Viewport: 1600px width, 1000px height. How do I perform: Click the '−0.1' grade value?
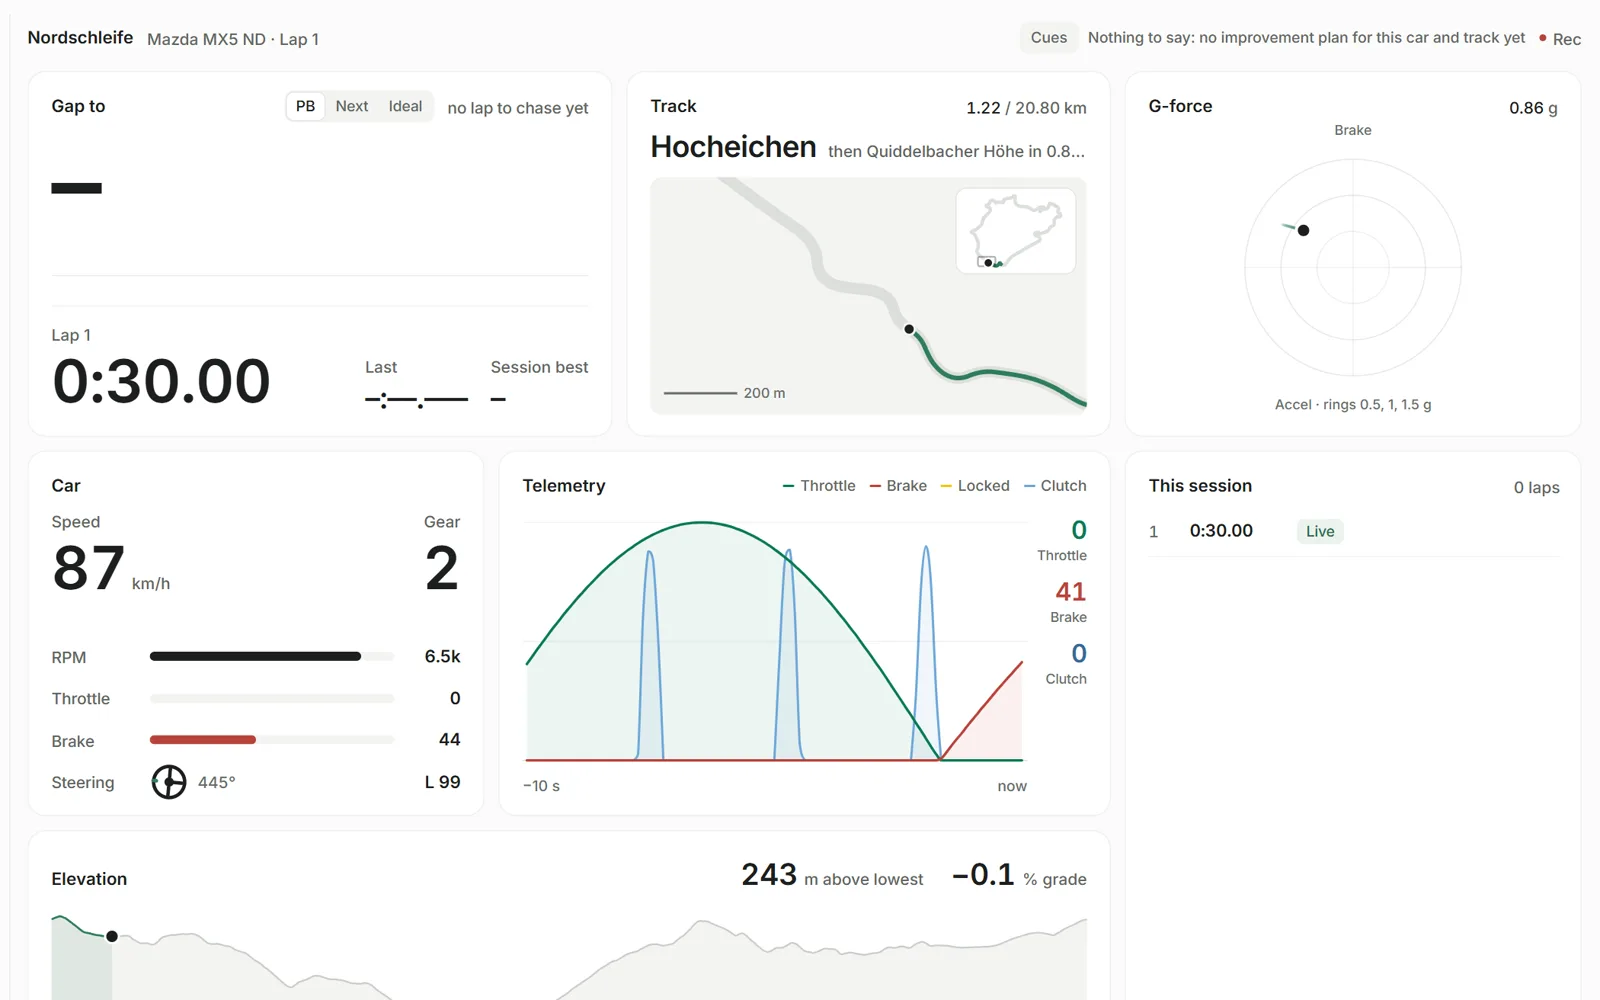[x=983, y=875]
